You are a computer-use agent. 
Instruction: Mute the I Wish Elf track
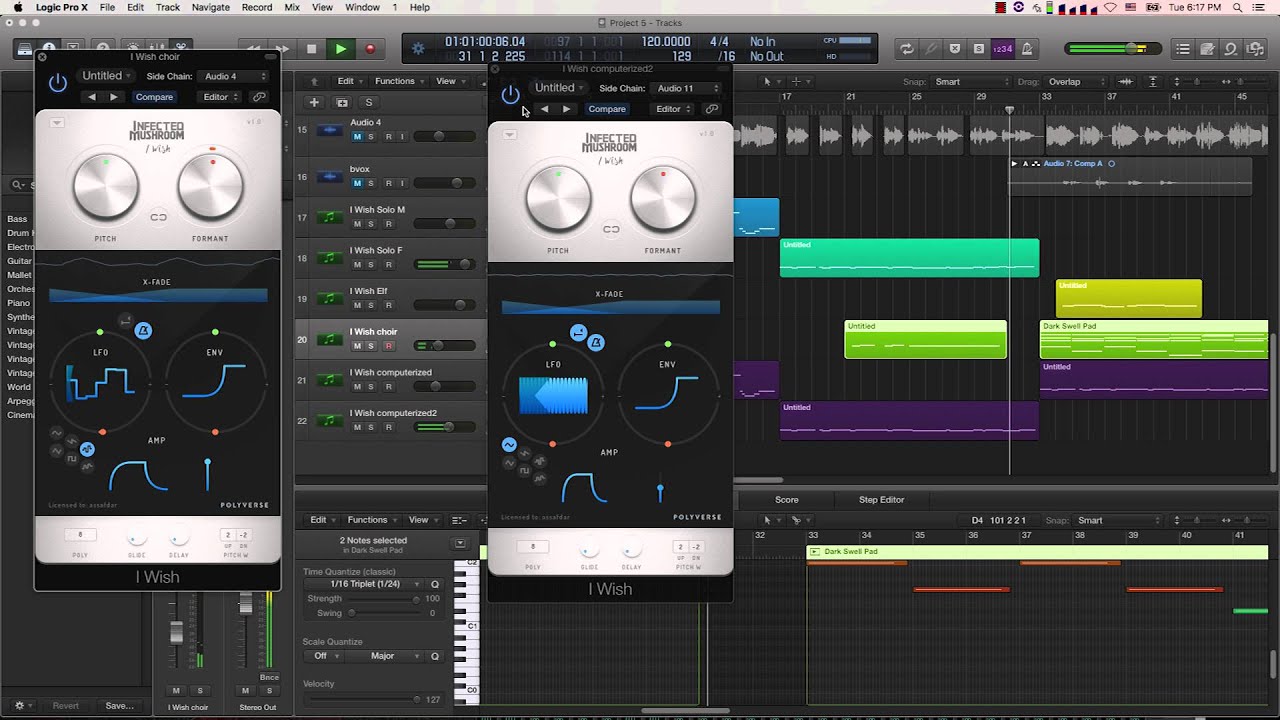click(x=357, y=305)
